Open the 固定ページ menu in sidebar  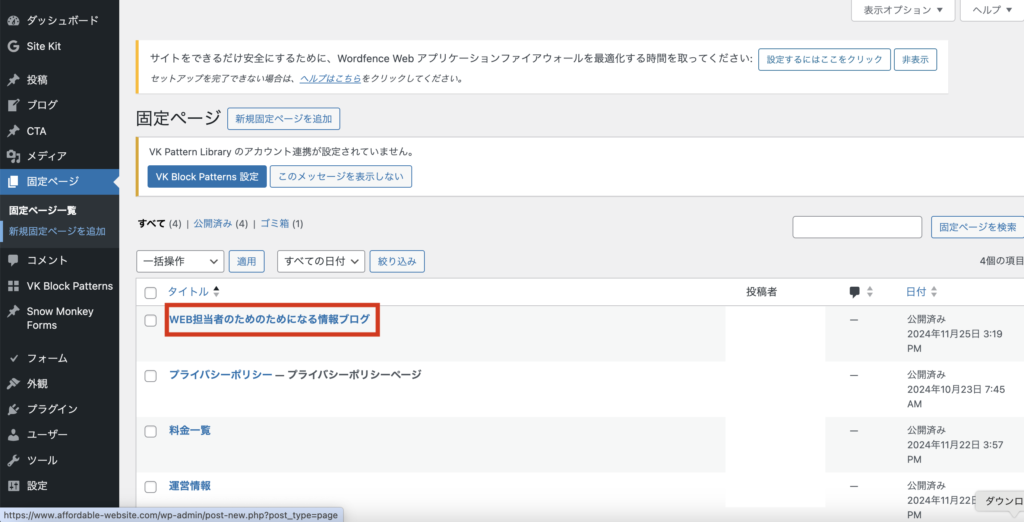[53, 182]
